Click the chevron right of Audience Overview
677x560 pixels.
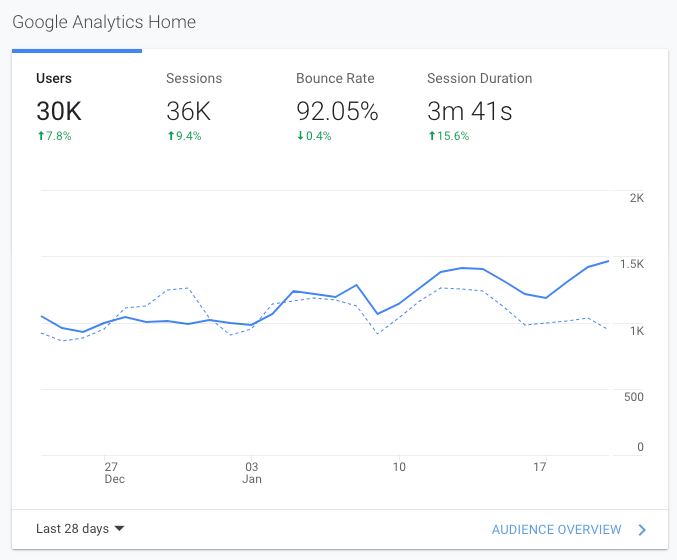click(642, 529)
